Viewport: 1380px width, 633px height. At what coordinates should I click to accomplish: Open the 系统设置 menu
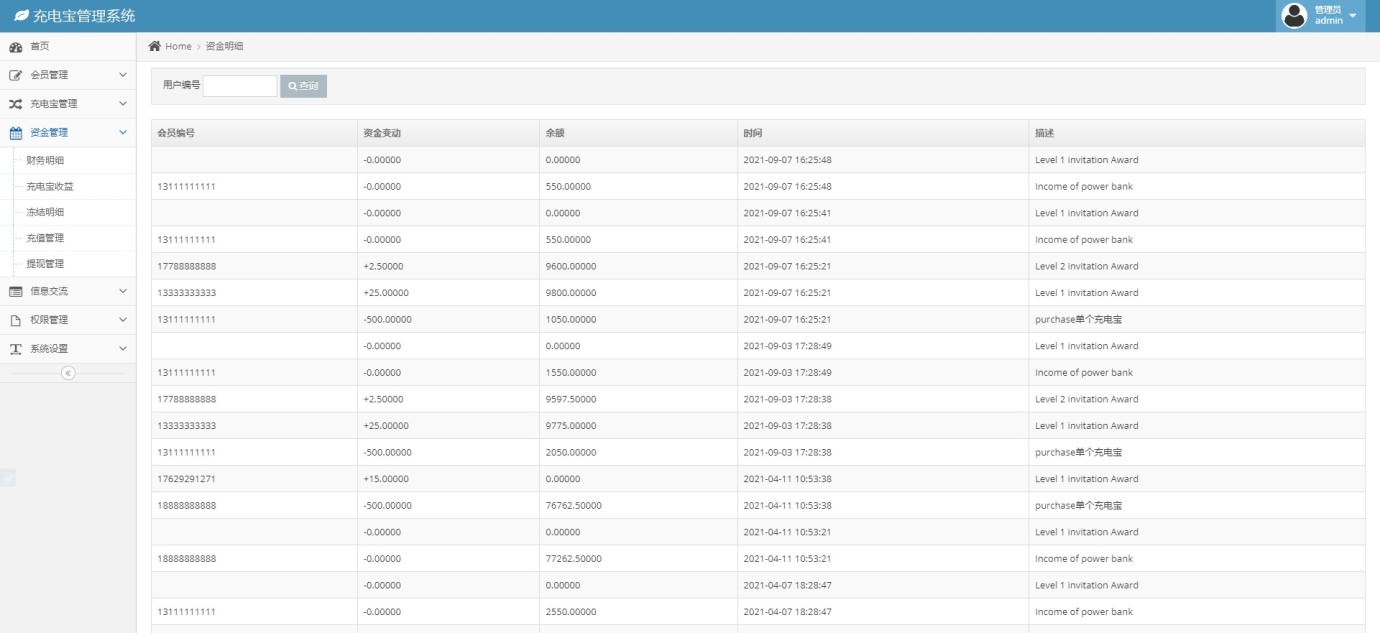point(68,349)
